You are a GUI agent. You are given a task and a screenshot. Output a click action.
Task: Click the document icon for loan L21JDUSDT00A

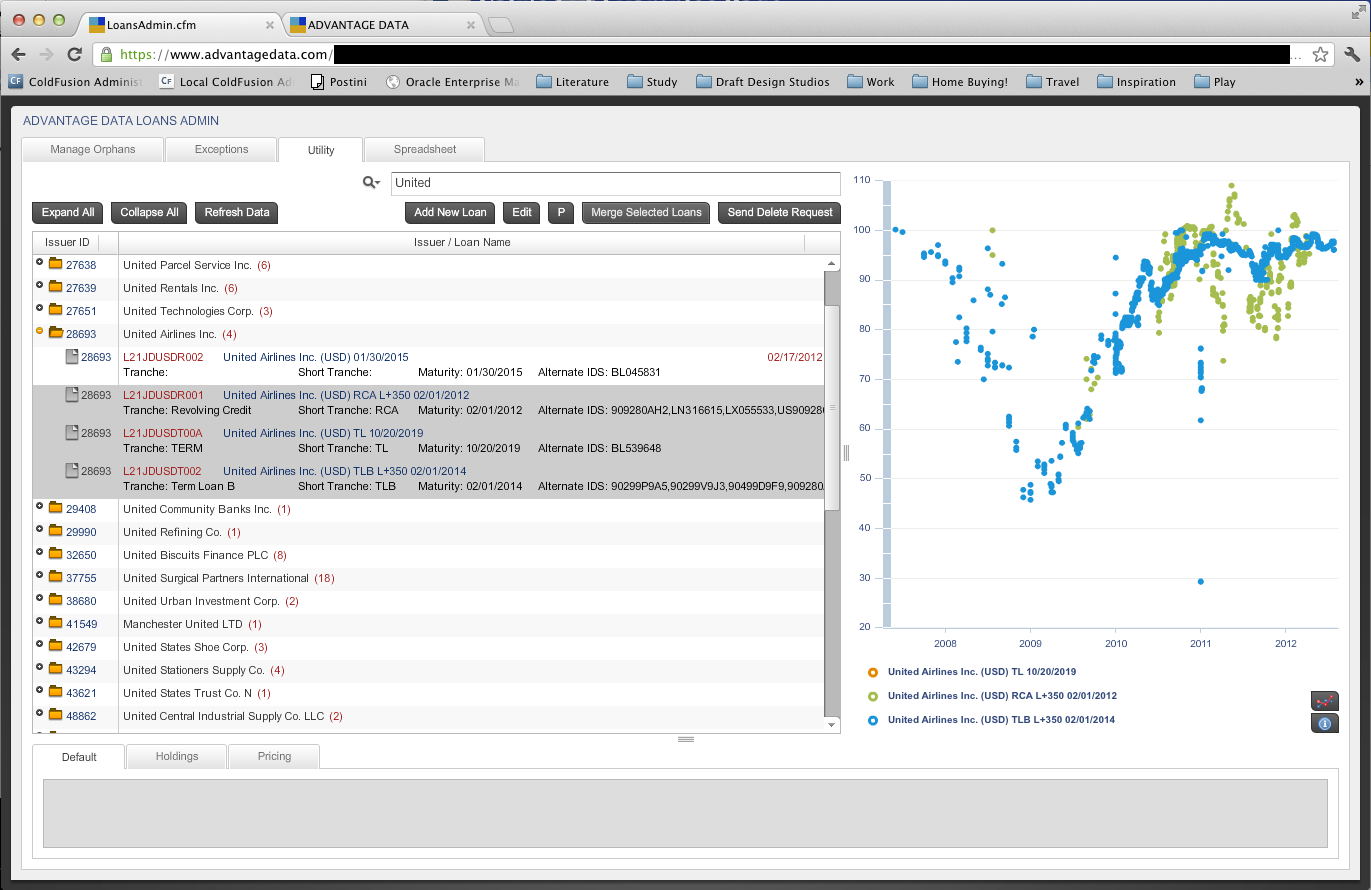tap(71, 433)
